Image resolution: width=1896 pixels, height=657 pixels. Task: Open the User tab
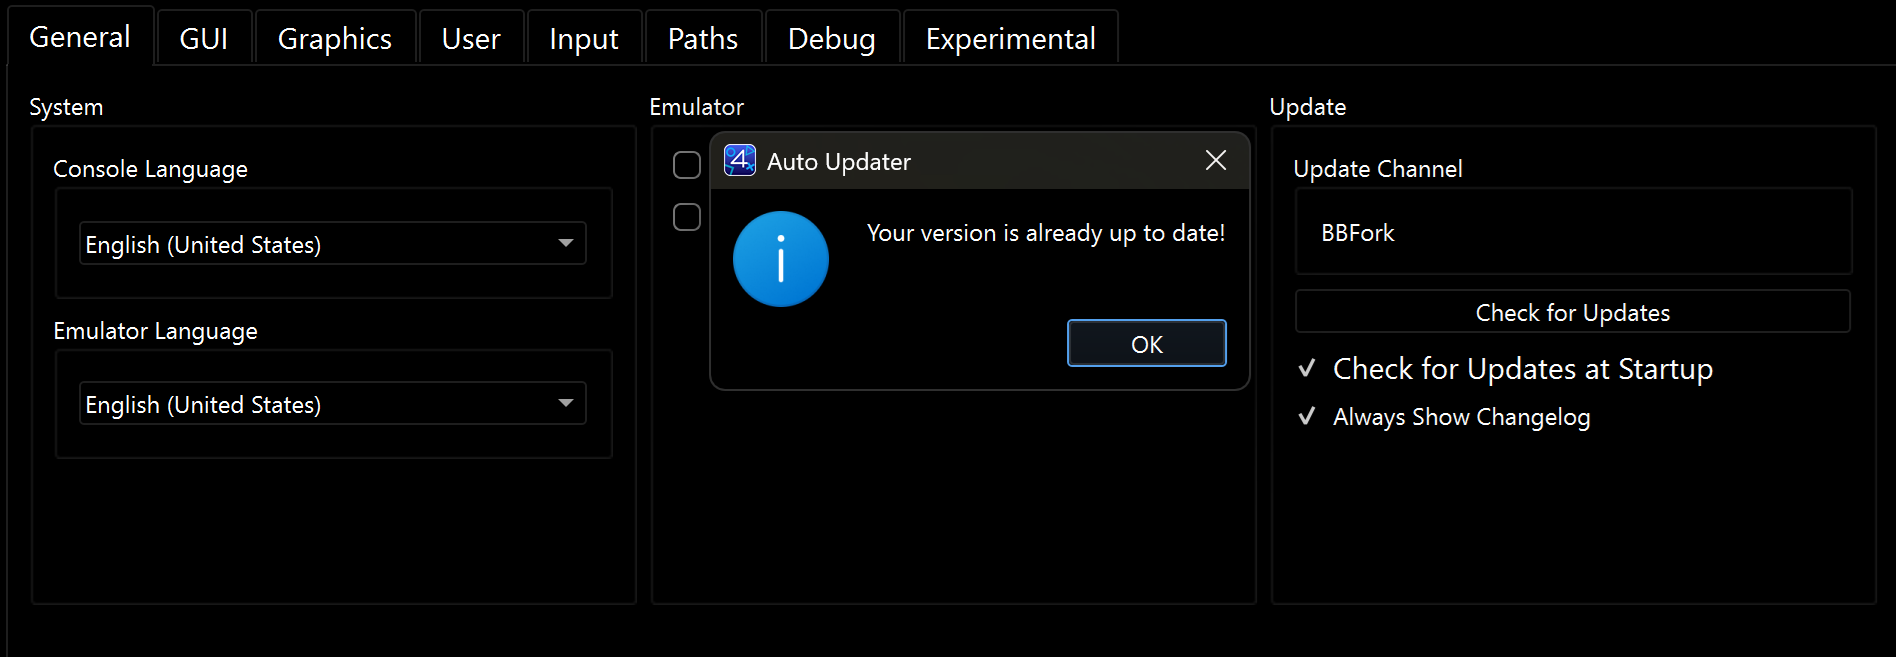click(x=471, y=39)
